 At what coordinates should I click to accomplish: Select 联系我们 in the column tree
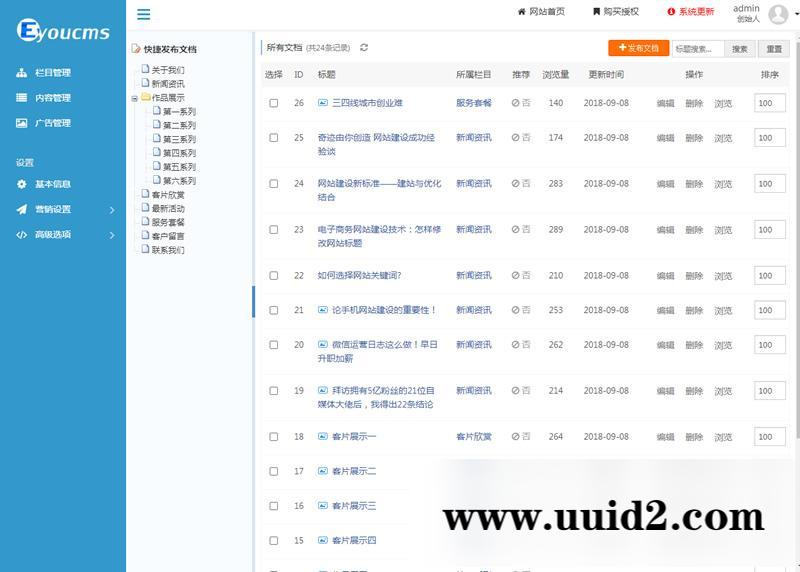(x=168, y=250)
